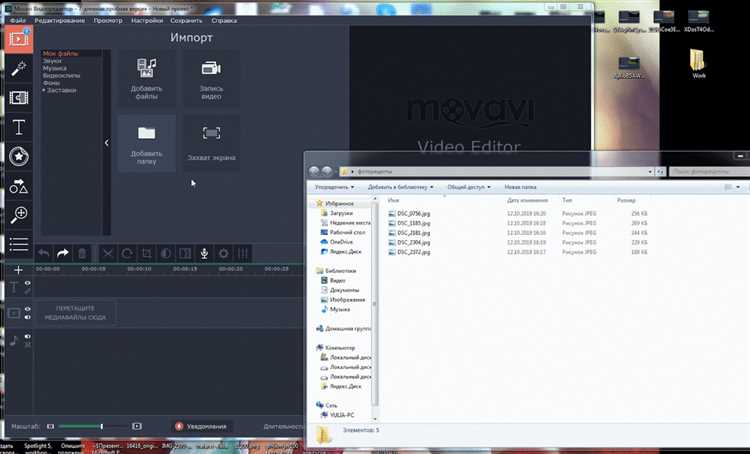Click the Redo arrow in Movavi toolbar
This screenshot has width=750, height=454.
click(63, 254)
